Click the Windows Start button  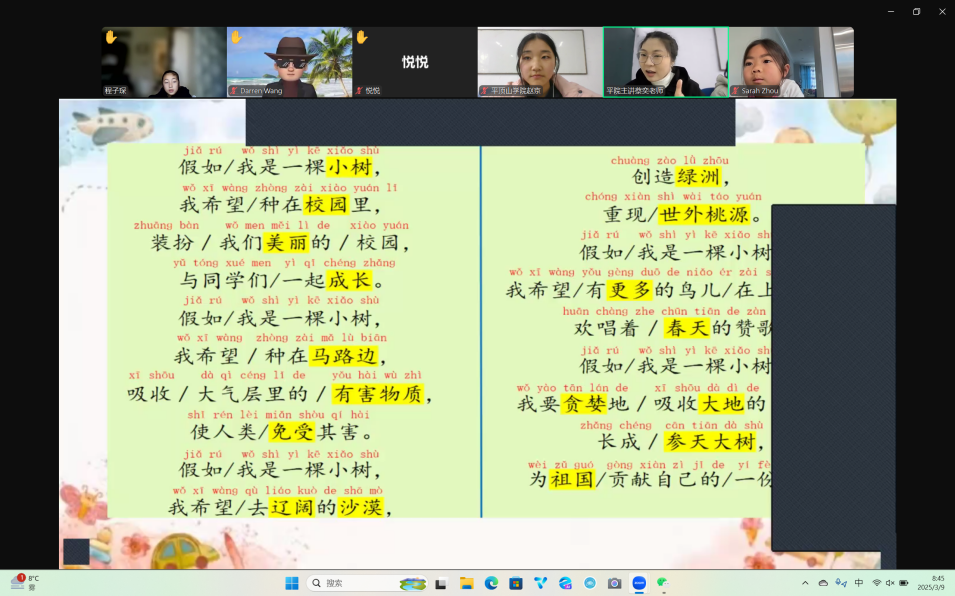[292, 583]
